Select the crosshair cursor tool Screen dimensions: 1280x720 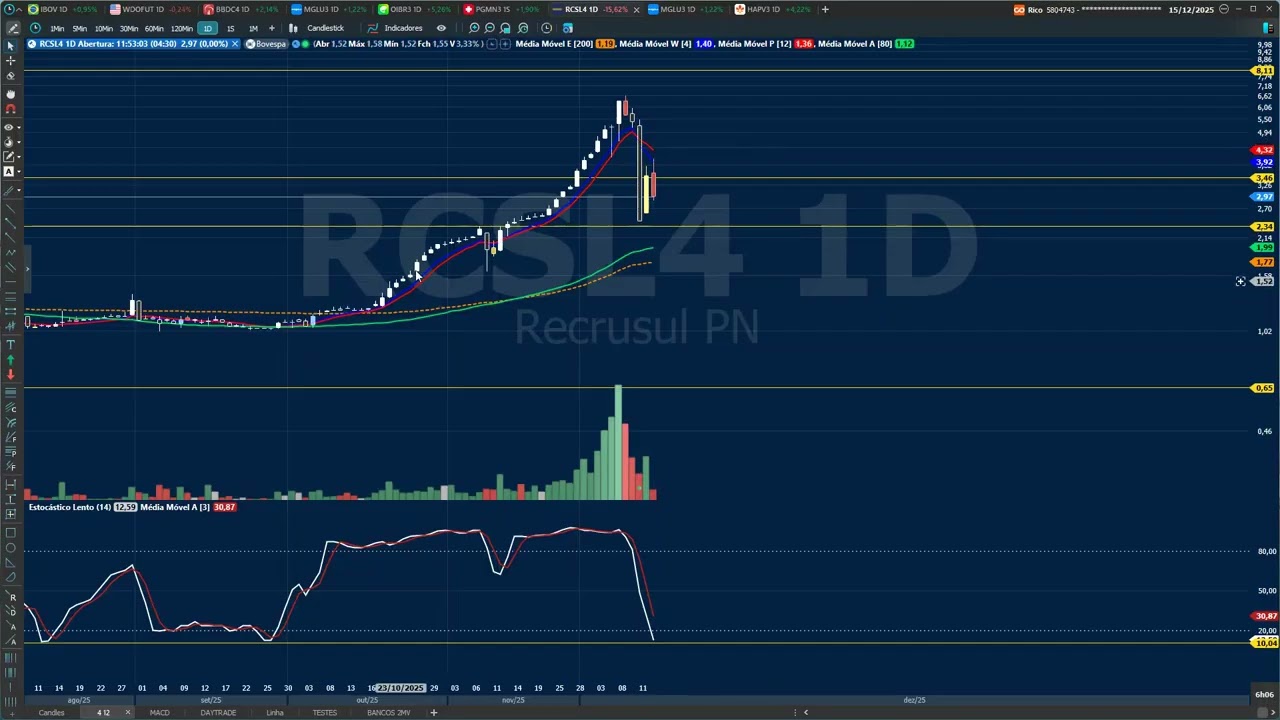click(11, 61)
